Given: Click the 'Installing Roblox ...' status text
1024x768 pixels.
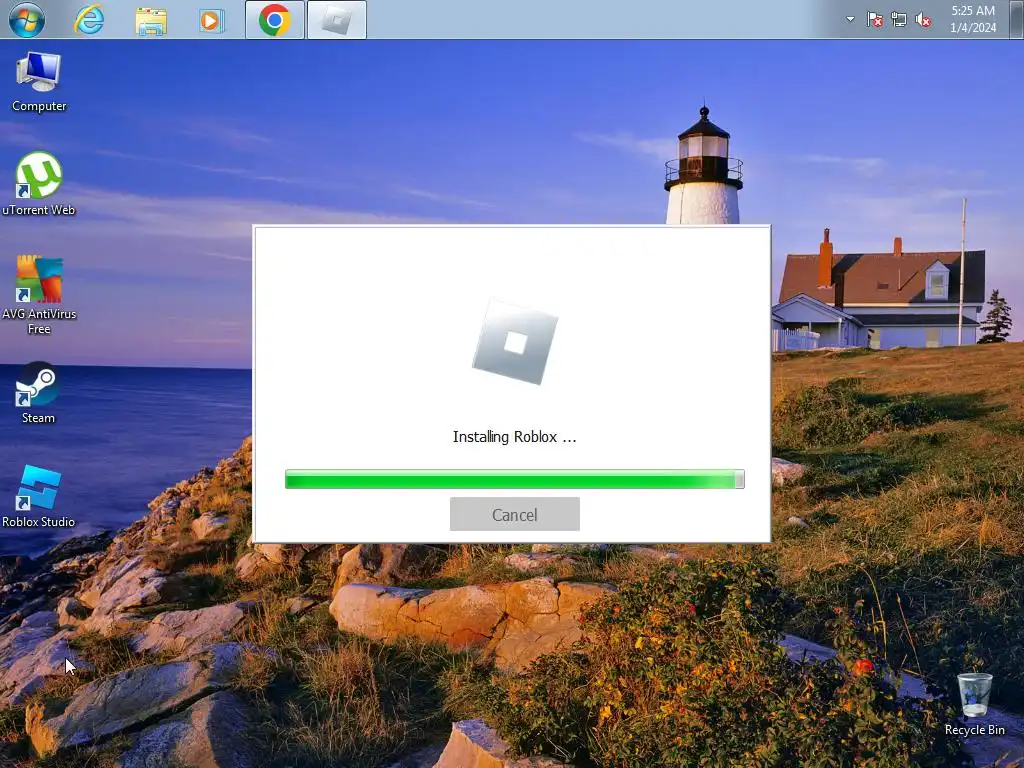Looking at the screenshot, I should pyautogui.click(x=515, y=437).
